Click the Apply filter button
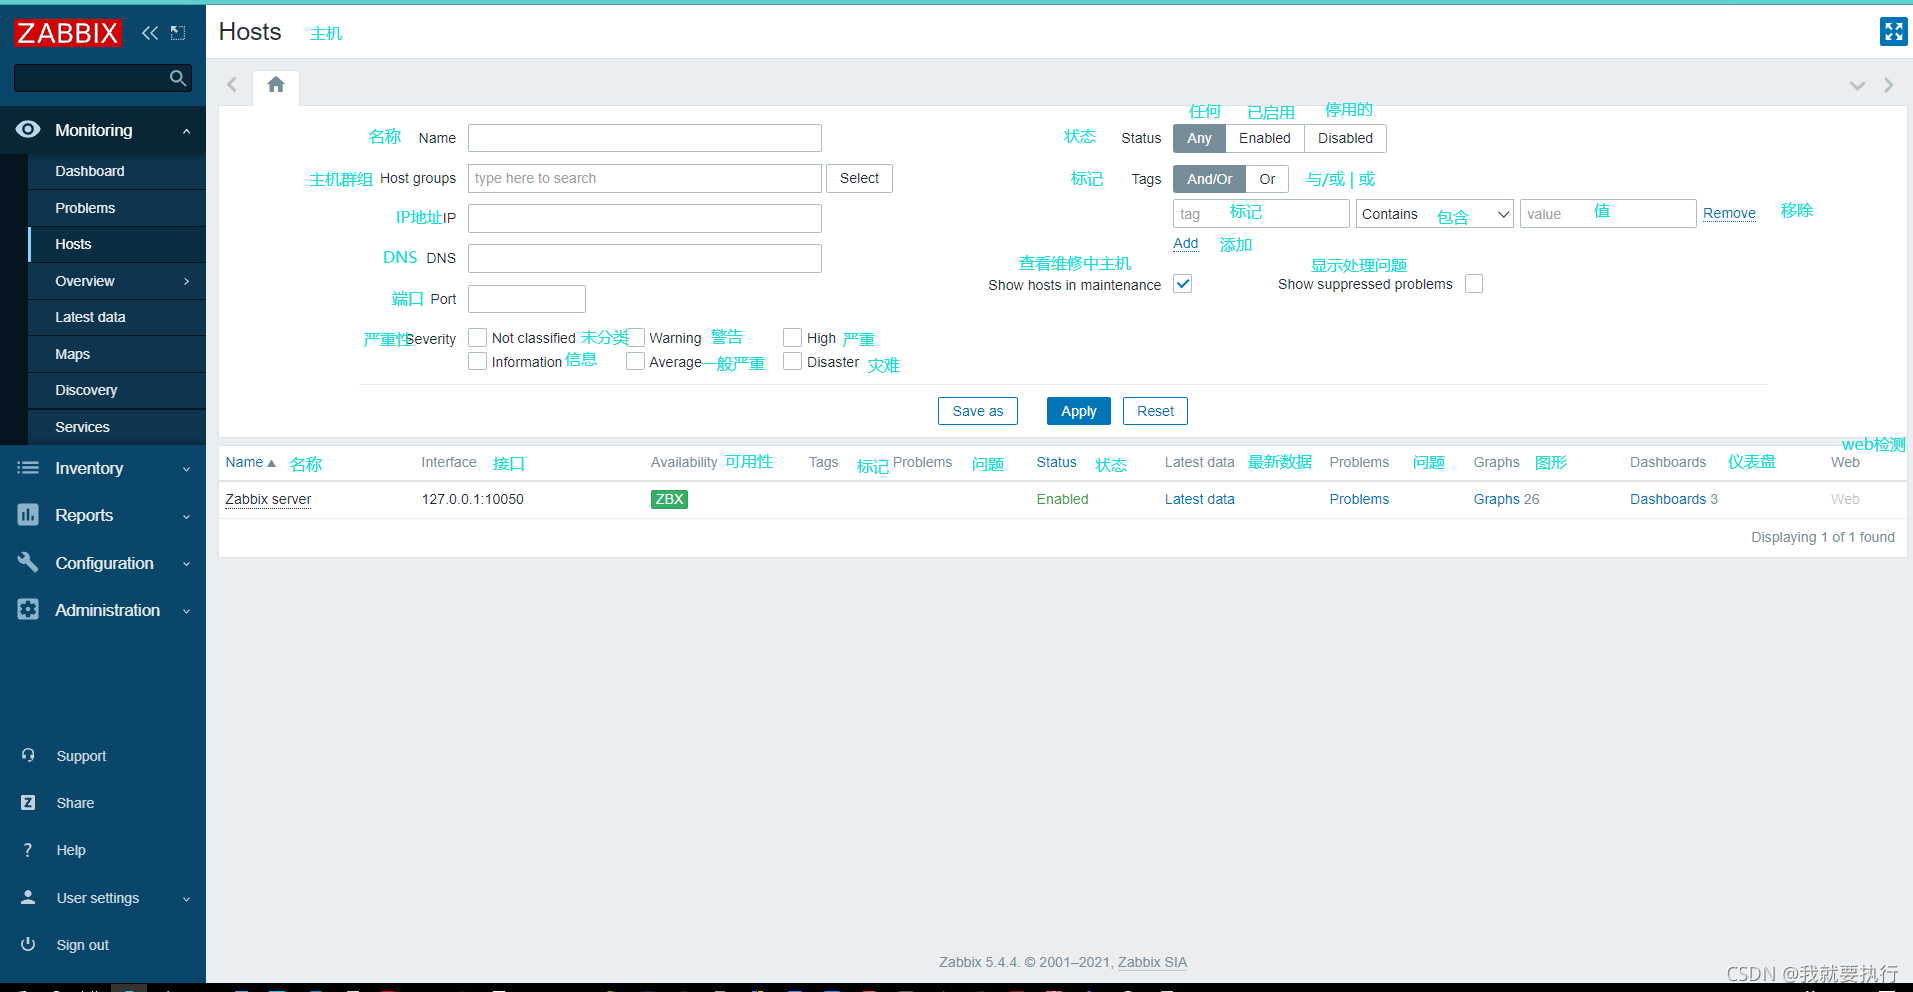 pos(1078,411)
